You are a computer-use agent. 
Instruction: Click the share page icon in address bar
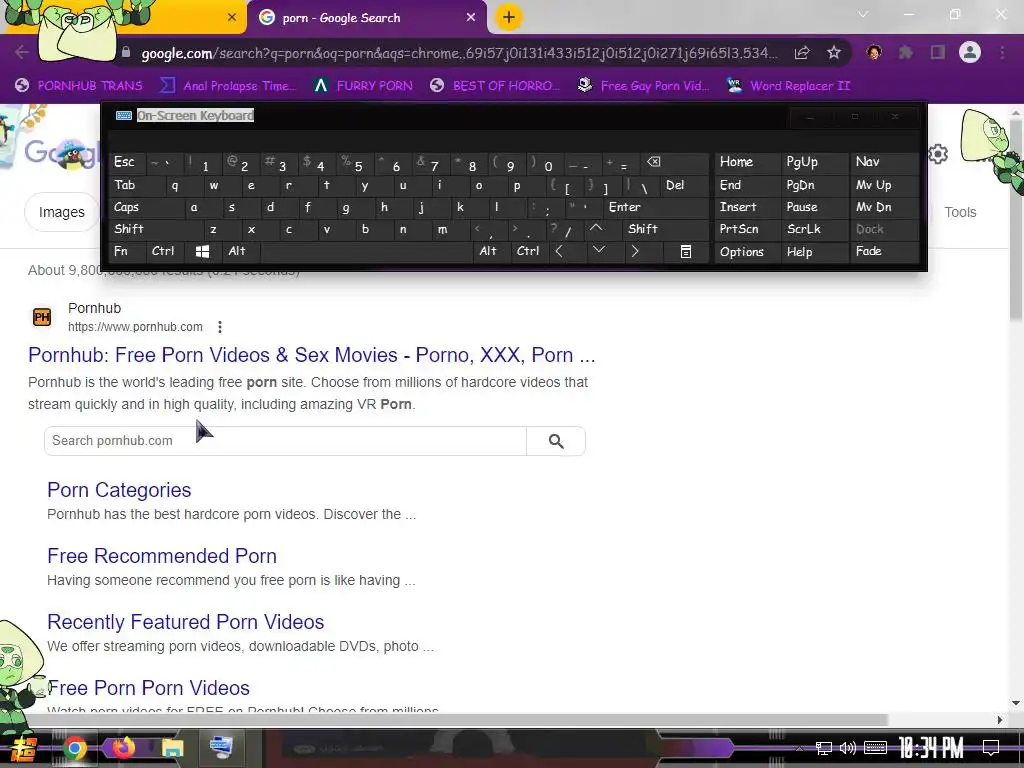point(802,53)
